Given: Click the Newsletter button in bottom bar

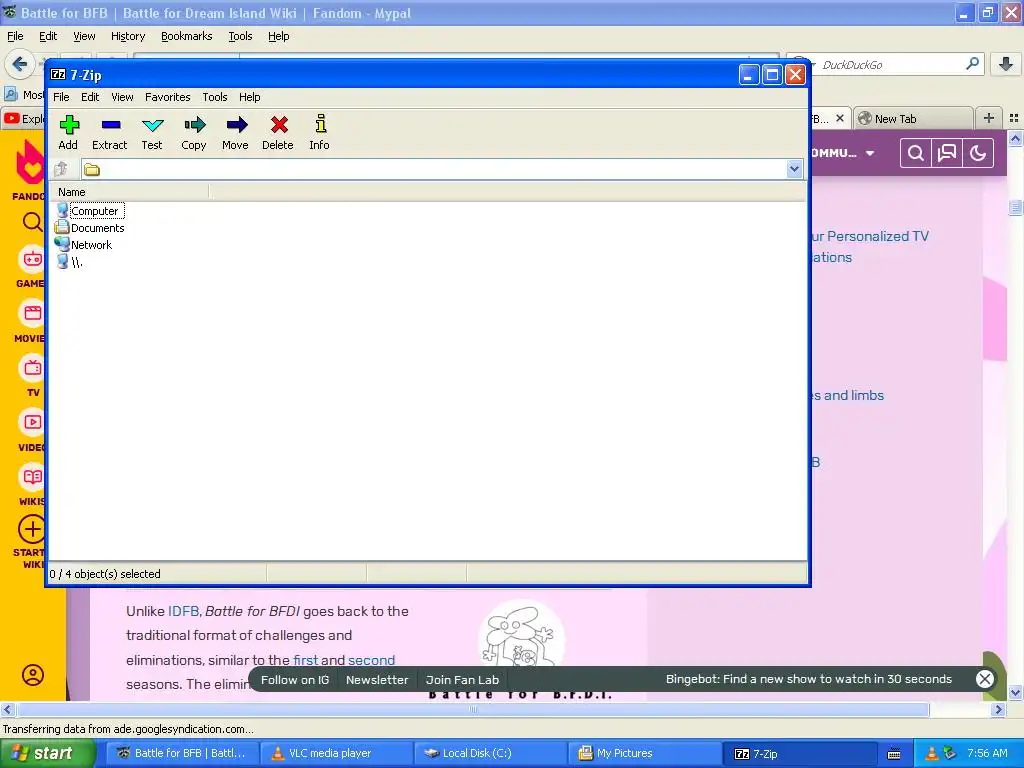Looking at the screenshot, I should [x=377, y=680].
